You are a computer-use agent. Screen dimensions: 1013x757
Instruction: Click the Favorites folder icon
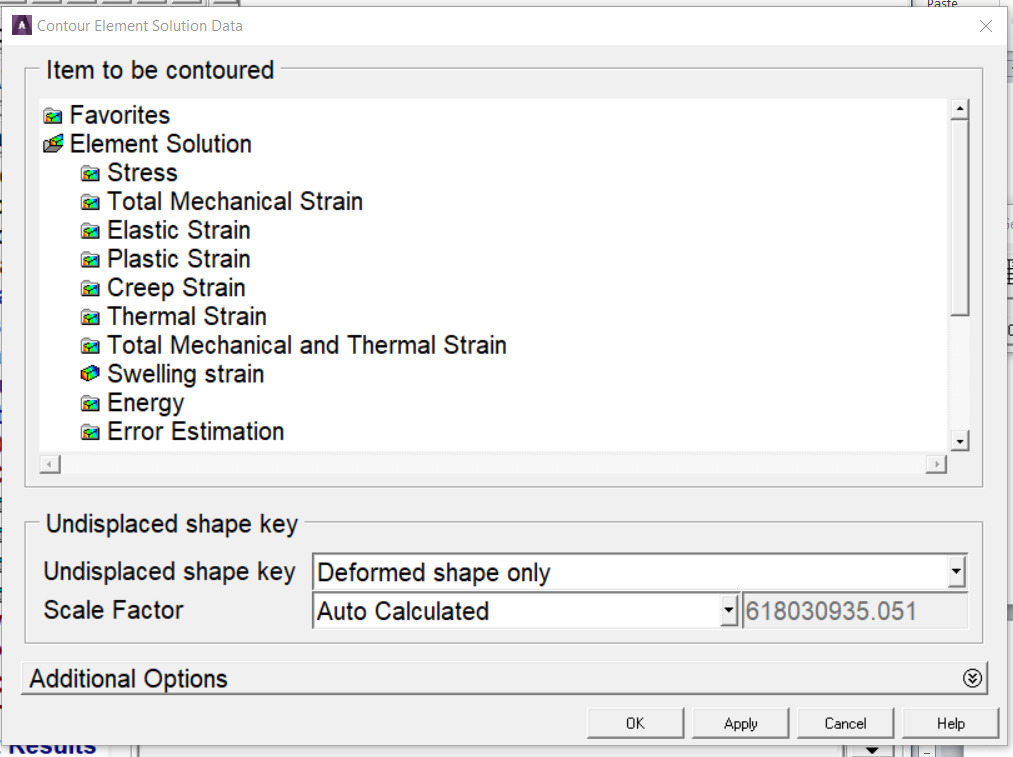[54, 116]
